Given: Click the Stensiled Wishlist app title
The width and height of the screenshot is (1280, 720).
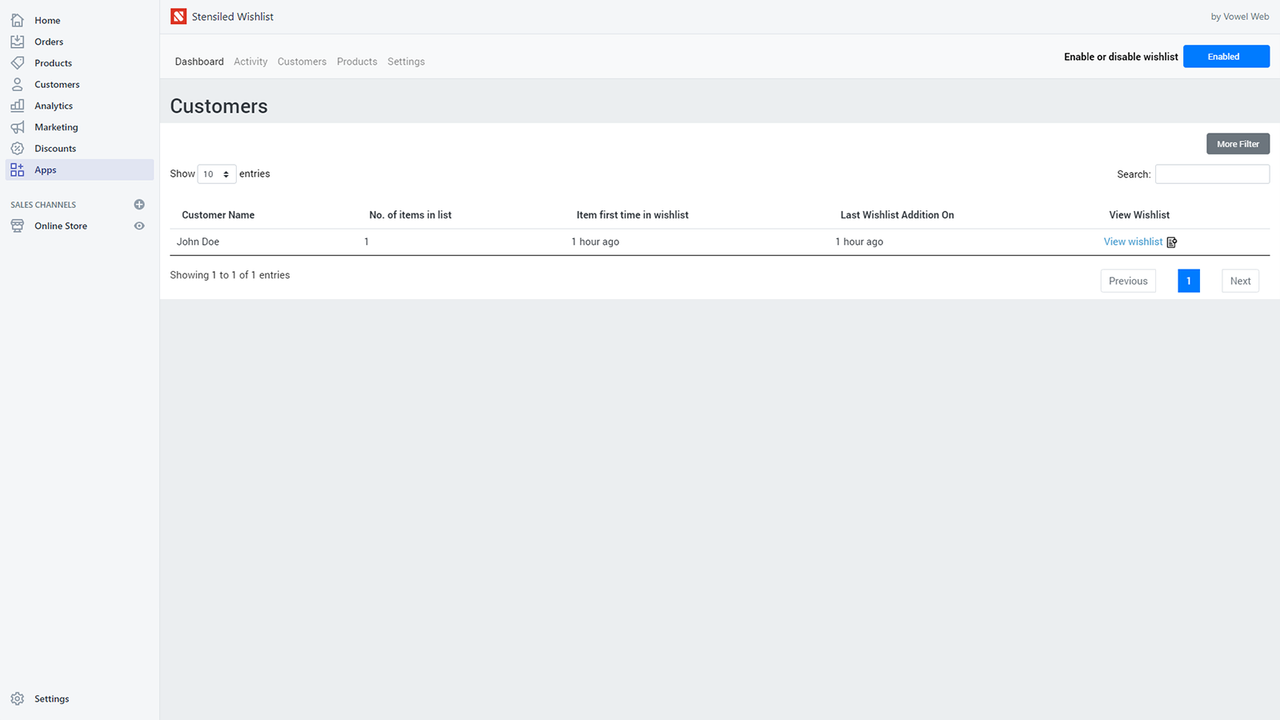Looking at the screenshot, I should [x=232, y=17].
